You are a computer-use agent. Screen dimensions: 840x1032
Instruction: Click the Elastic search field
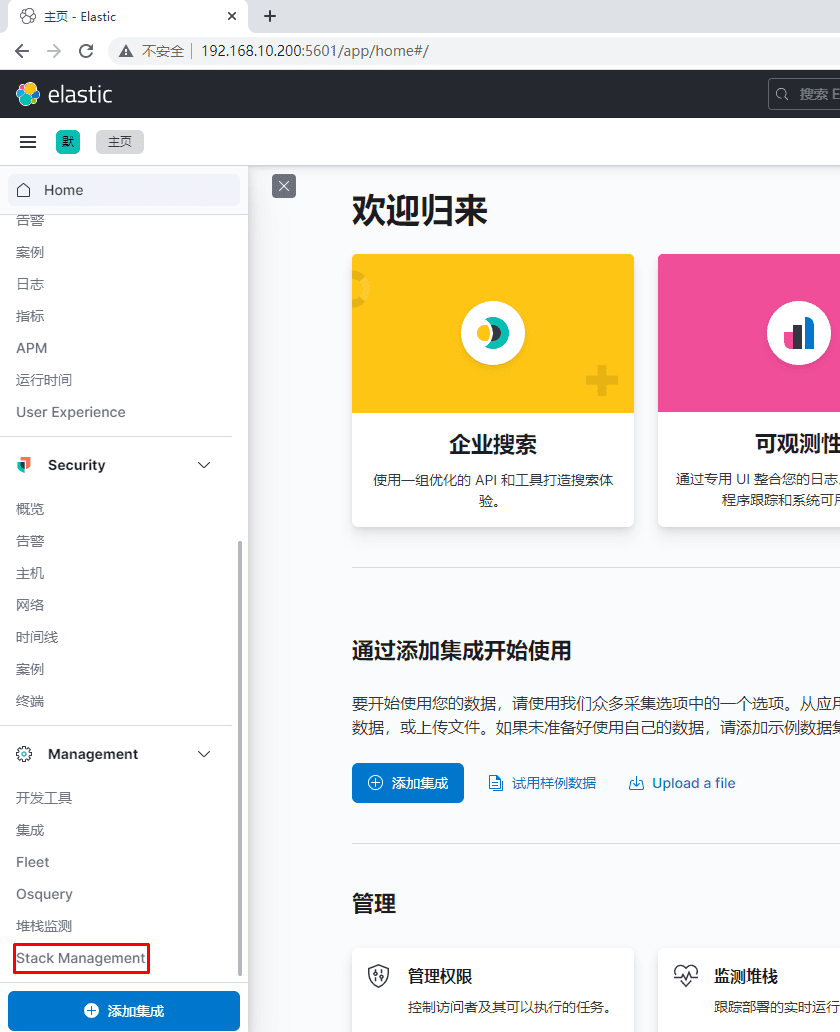pyautogui.click(x=804, y=94)
